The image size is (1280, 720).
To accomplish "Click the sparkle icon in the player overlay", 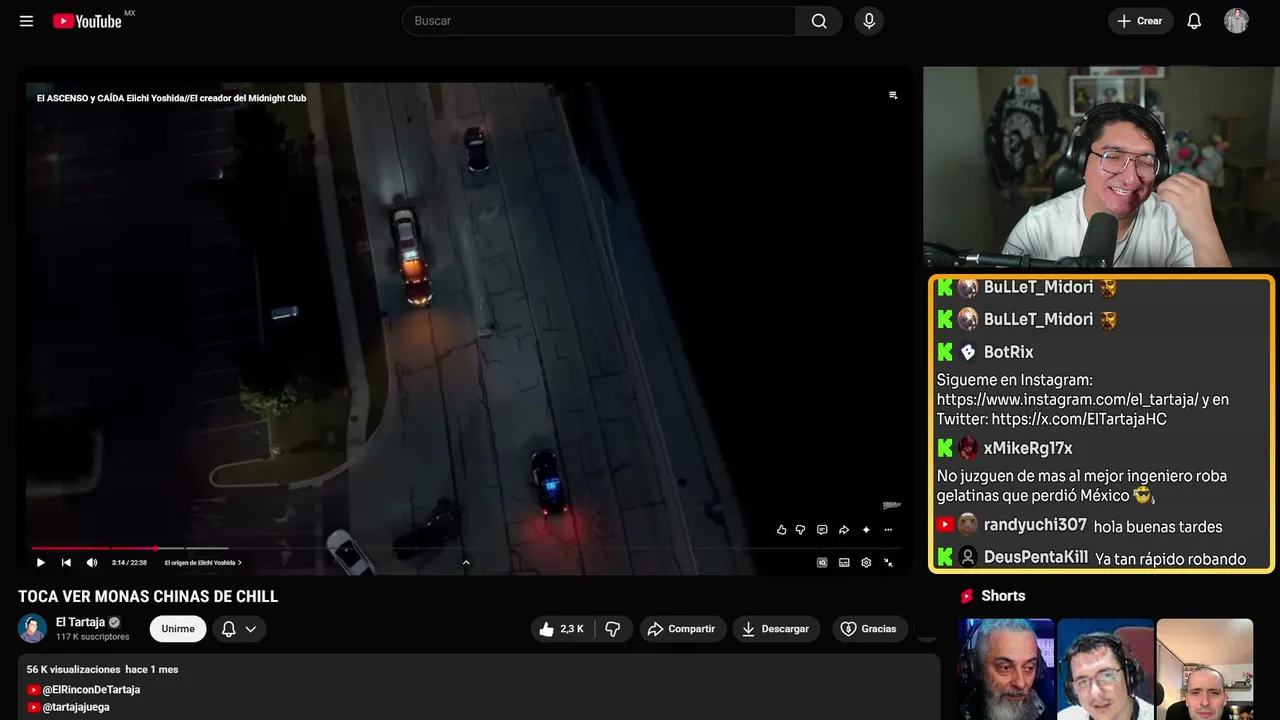I will [x=866, y=530].
